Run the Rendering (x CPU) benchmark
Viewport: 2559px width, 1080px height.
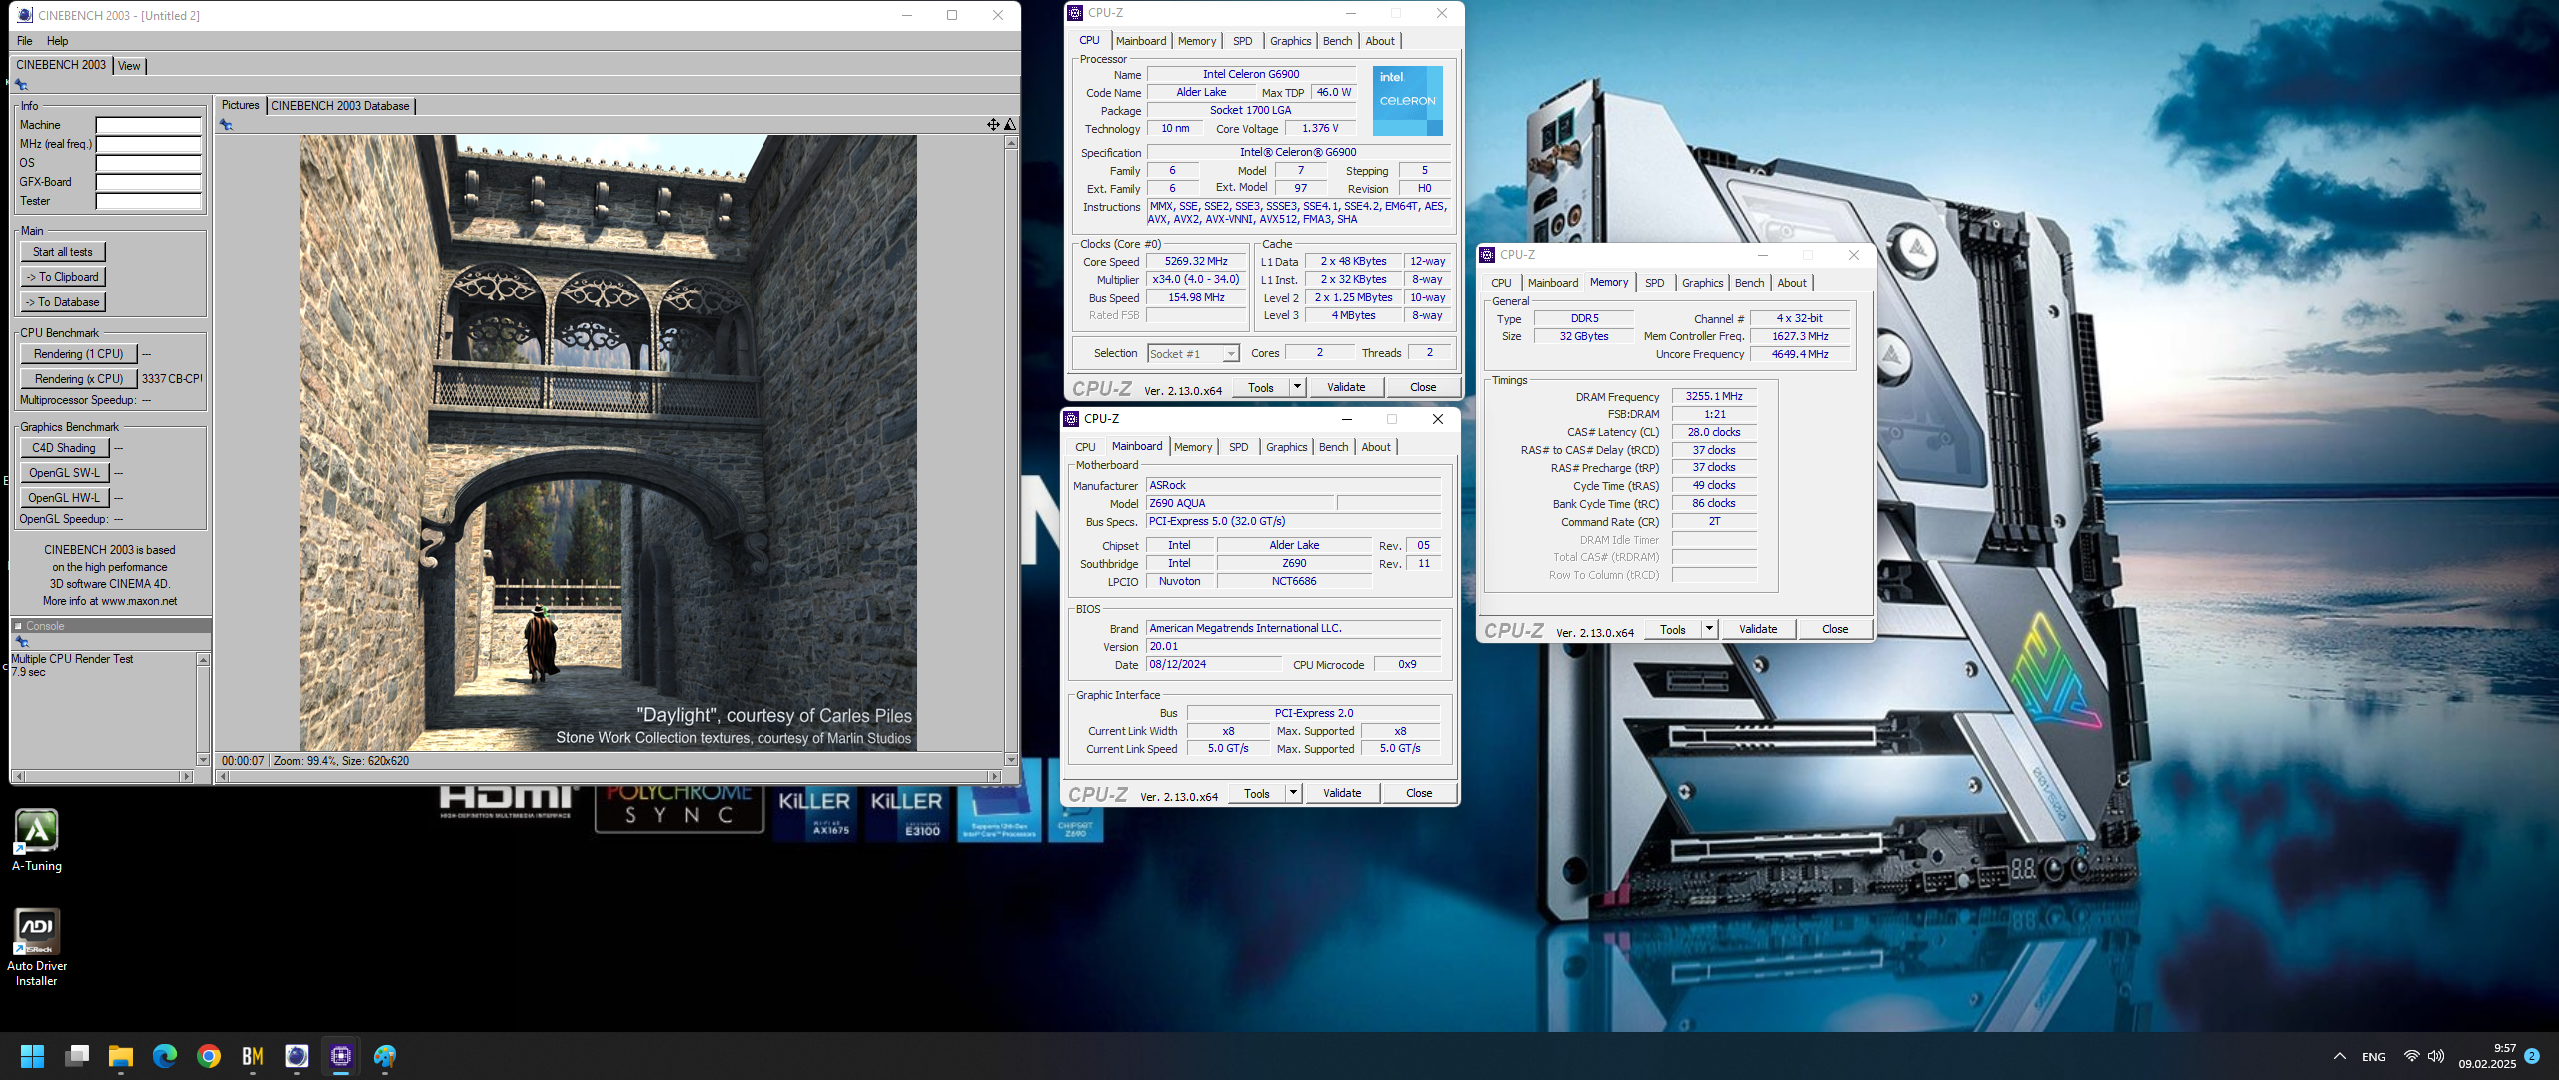79,379
